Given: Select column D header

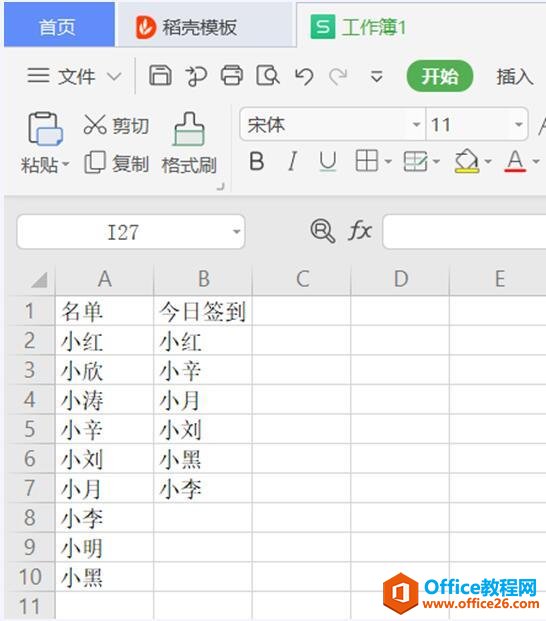Looking at the screenshot, I should click(x=400, y=279).
